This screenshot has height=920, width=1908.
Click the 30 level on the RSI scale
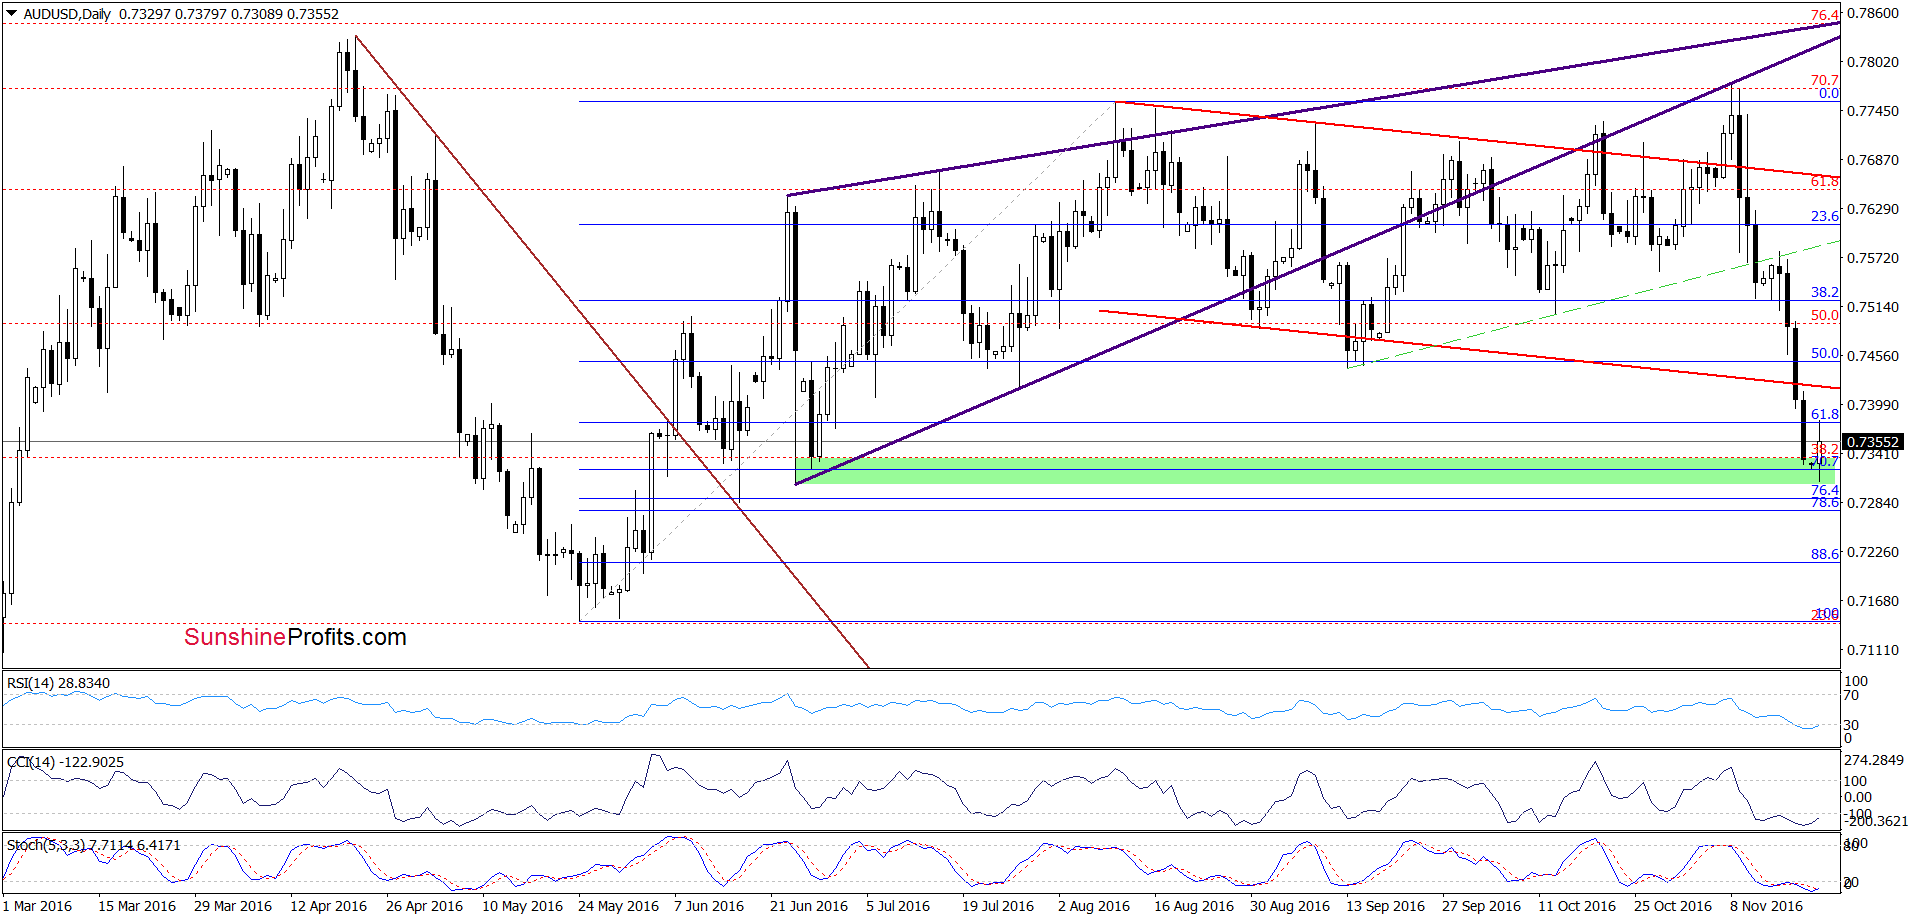coord(1852,725)
